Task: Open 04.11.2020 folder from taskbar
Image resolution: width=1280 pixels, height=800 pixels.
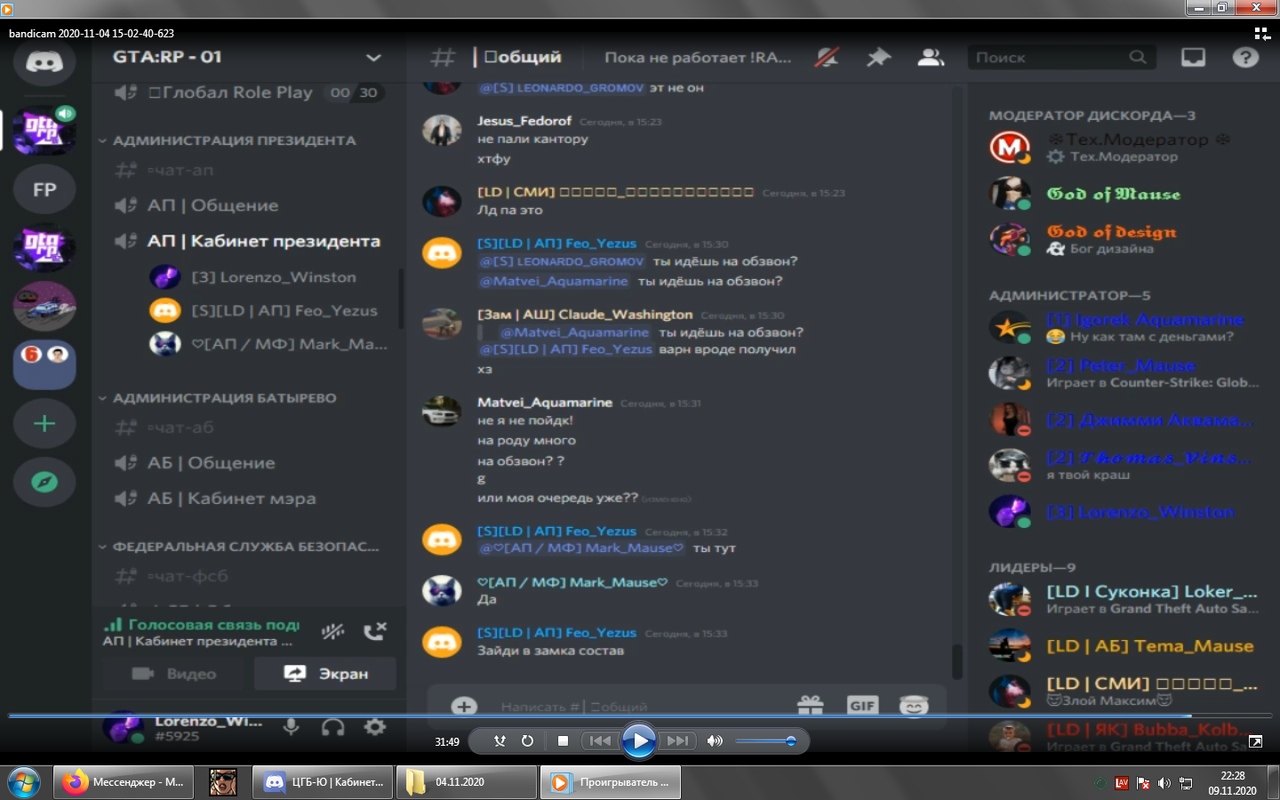Action: (x=467, y=782)
